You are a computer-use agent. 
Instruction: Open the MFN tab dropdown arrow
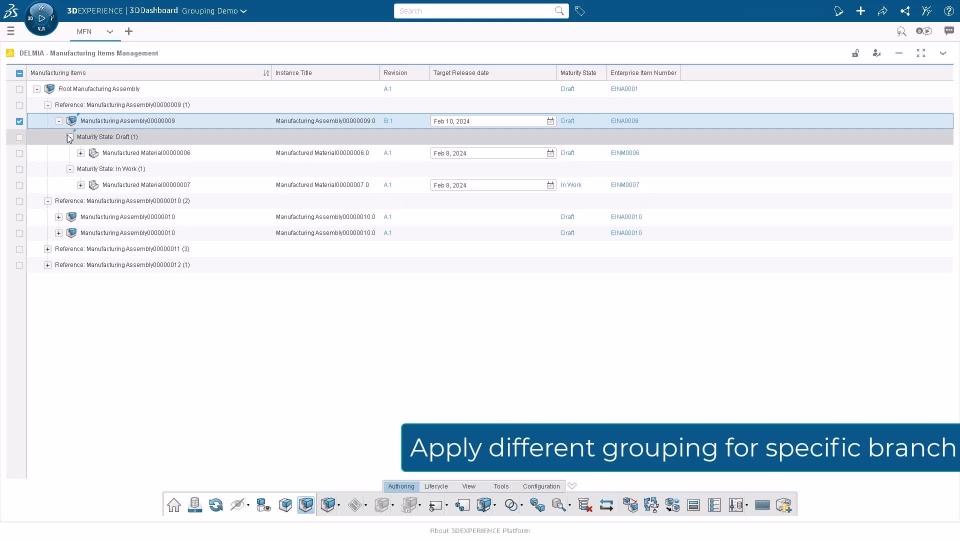click(x=110, y=32)
